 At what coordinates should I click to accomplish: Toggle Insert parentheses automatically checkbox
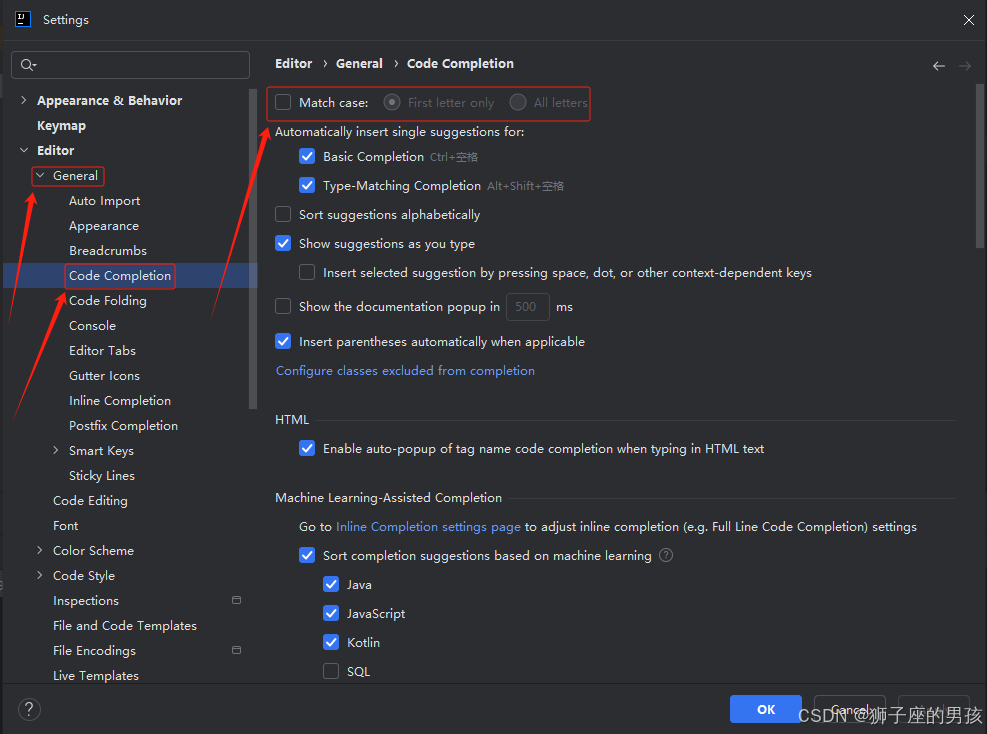coord(283,341)
